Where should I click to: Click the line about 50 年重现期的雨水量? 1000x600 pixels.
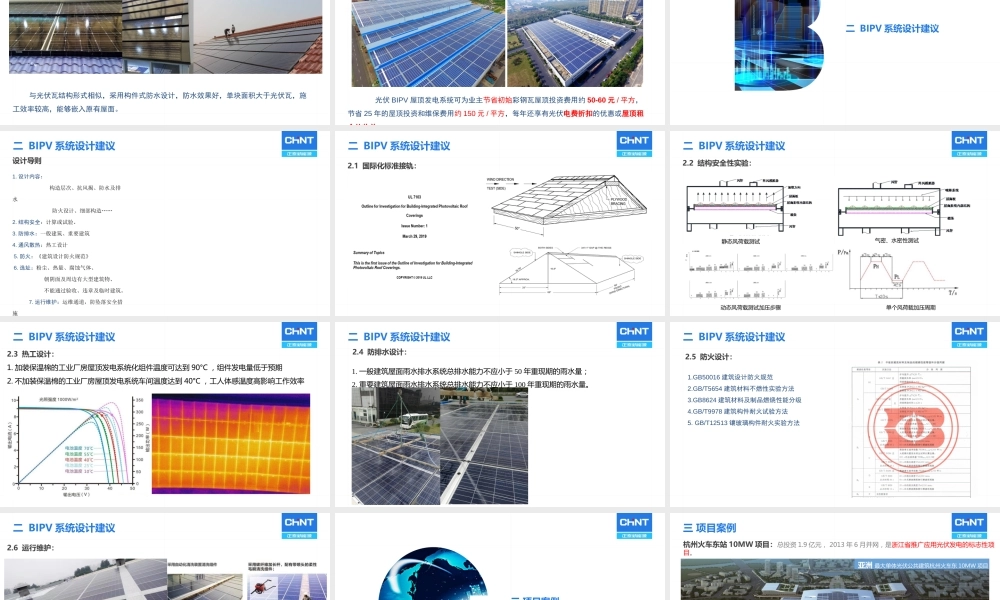[x=470, y=371]
